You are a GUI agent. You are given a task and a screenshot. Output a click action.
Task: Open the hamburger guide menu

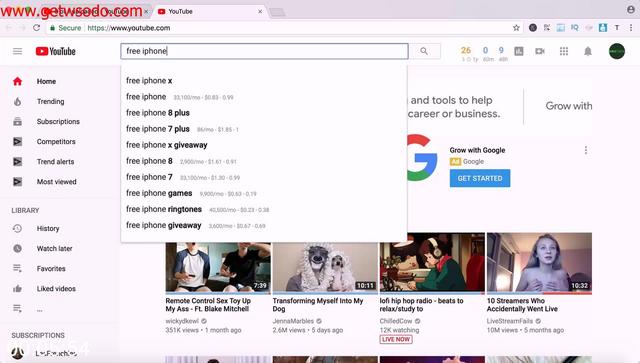point(17,51)
